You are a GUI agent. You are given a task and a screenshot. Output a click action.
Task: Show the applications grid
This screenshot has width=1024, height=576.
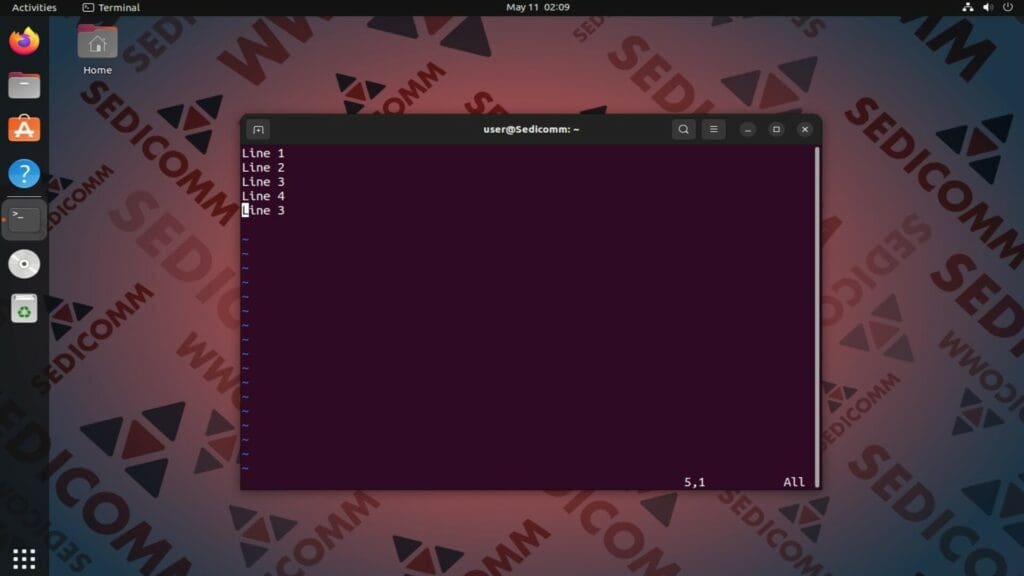pos(24,559)
